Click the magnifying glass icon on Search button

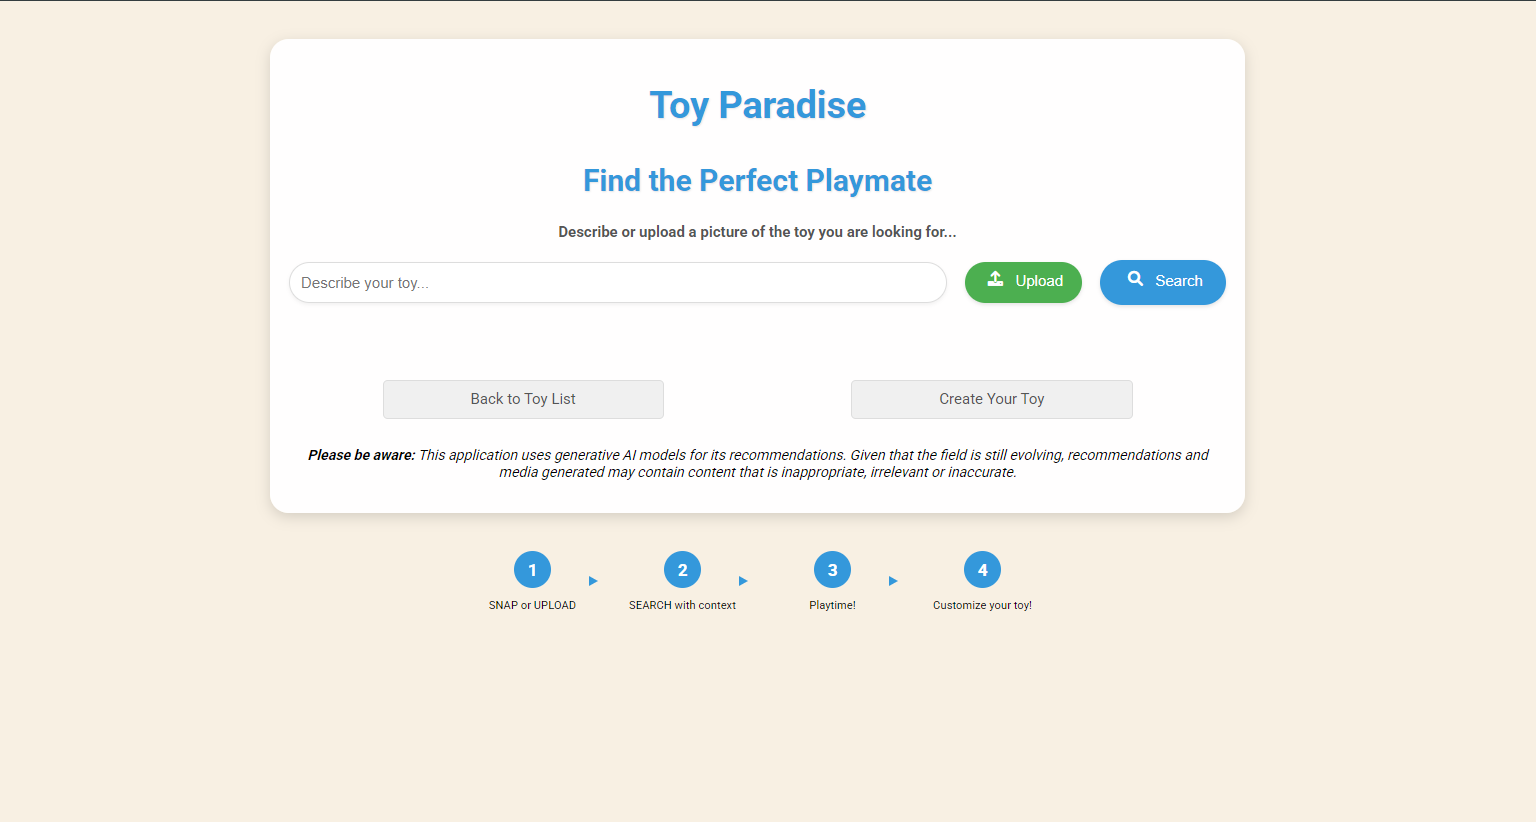click(1135, 279)
